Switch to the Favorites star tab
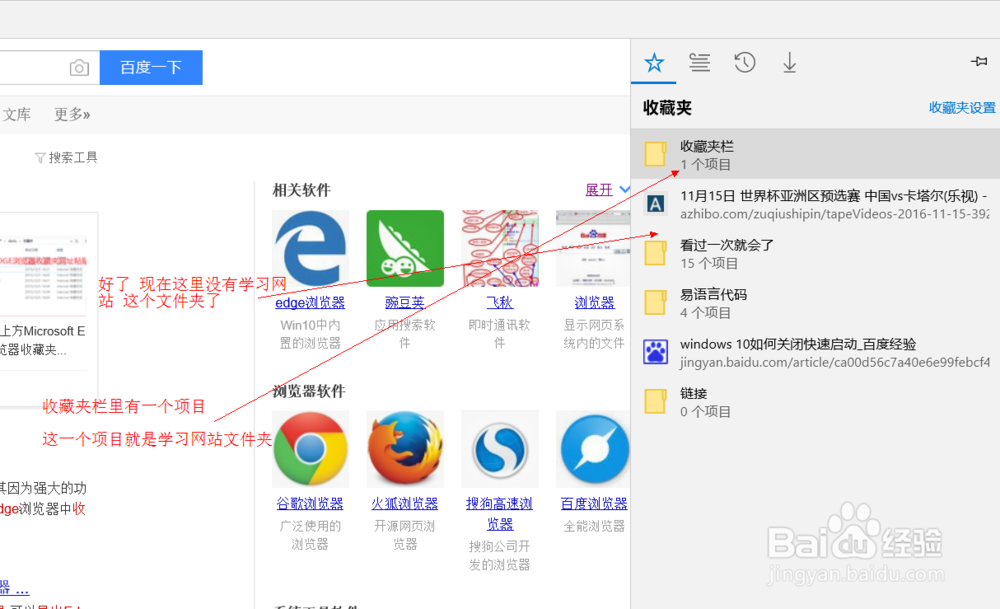Viewport: 1000px width, 609px height. coord(654,62)
